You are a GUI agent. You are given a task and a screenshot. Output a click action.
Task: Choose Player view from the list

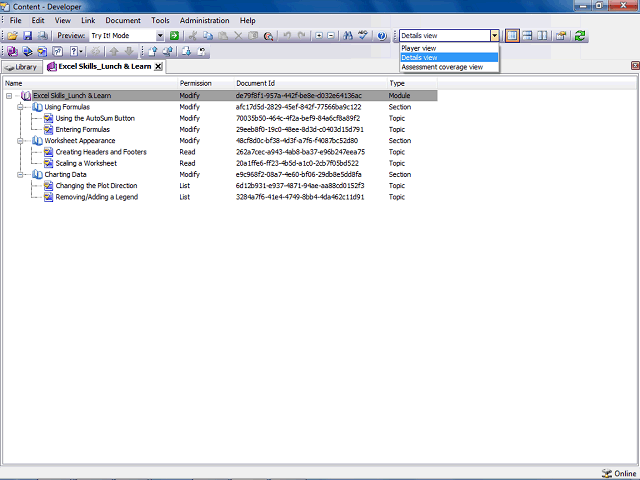pos(449,48)
